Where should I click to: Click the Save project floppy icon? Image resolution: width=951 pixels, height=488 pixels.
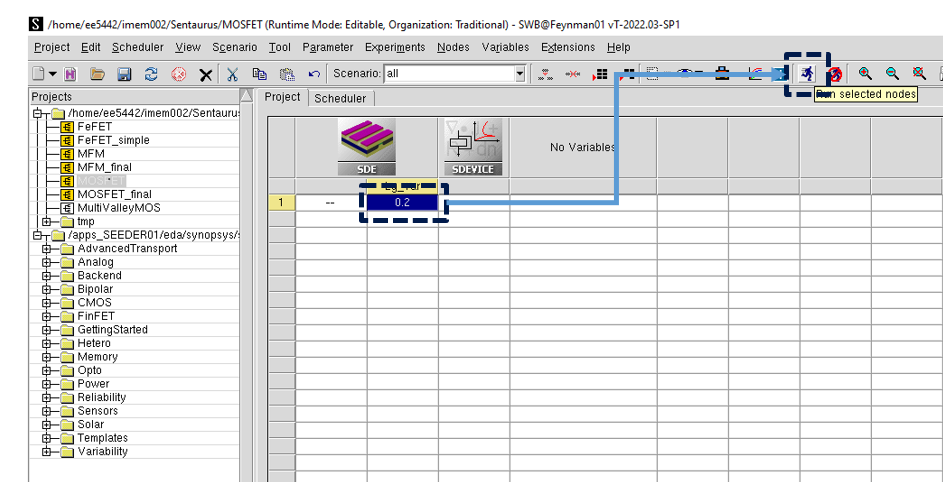pyautogui.click(x=124, y=74)
